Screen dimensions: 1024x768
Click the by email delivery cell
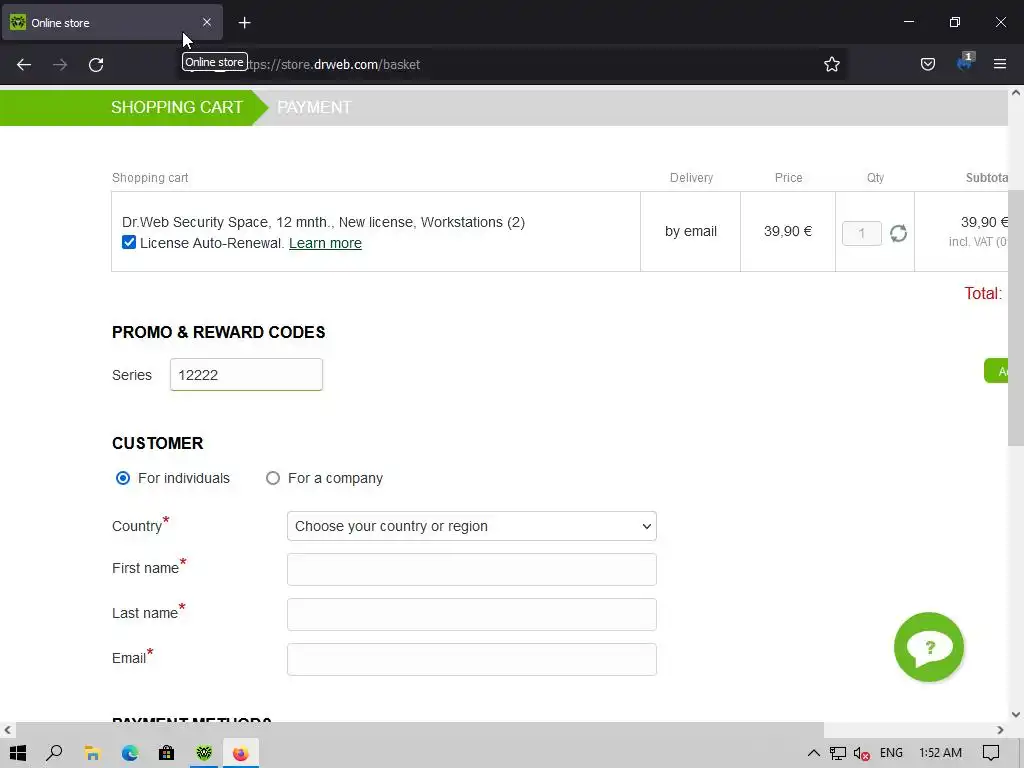691,231
